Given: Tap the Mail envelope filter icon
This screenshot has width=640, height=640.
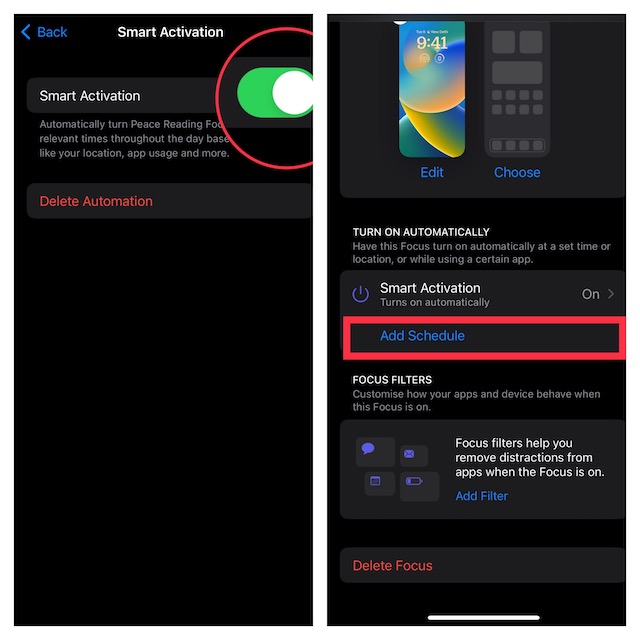Looking at the screenshot, I should pos(409,454).
